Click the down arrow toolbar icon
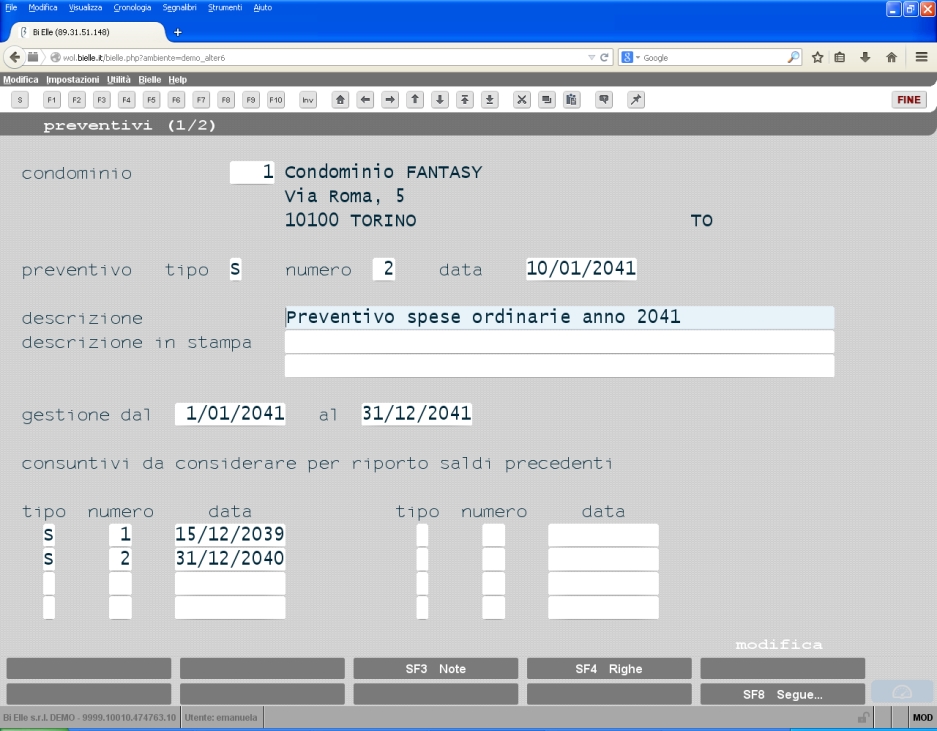 (440, 100)
